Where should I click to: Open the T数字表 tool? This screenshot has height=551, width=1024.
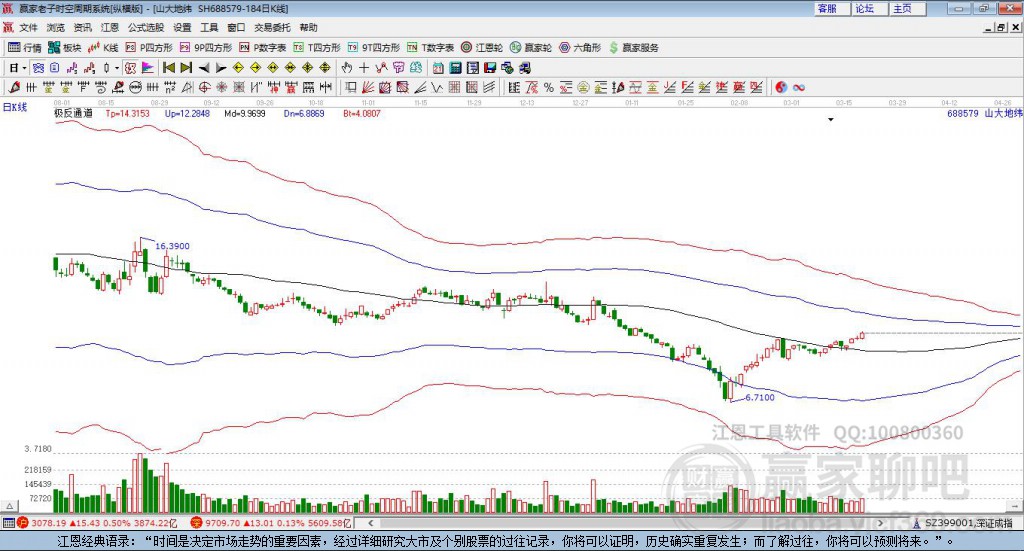(x=430, y=48)
